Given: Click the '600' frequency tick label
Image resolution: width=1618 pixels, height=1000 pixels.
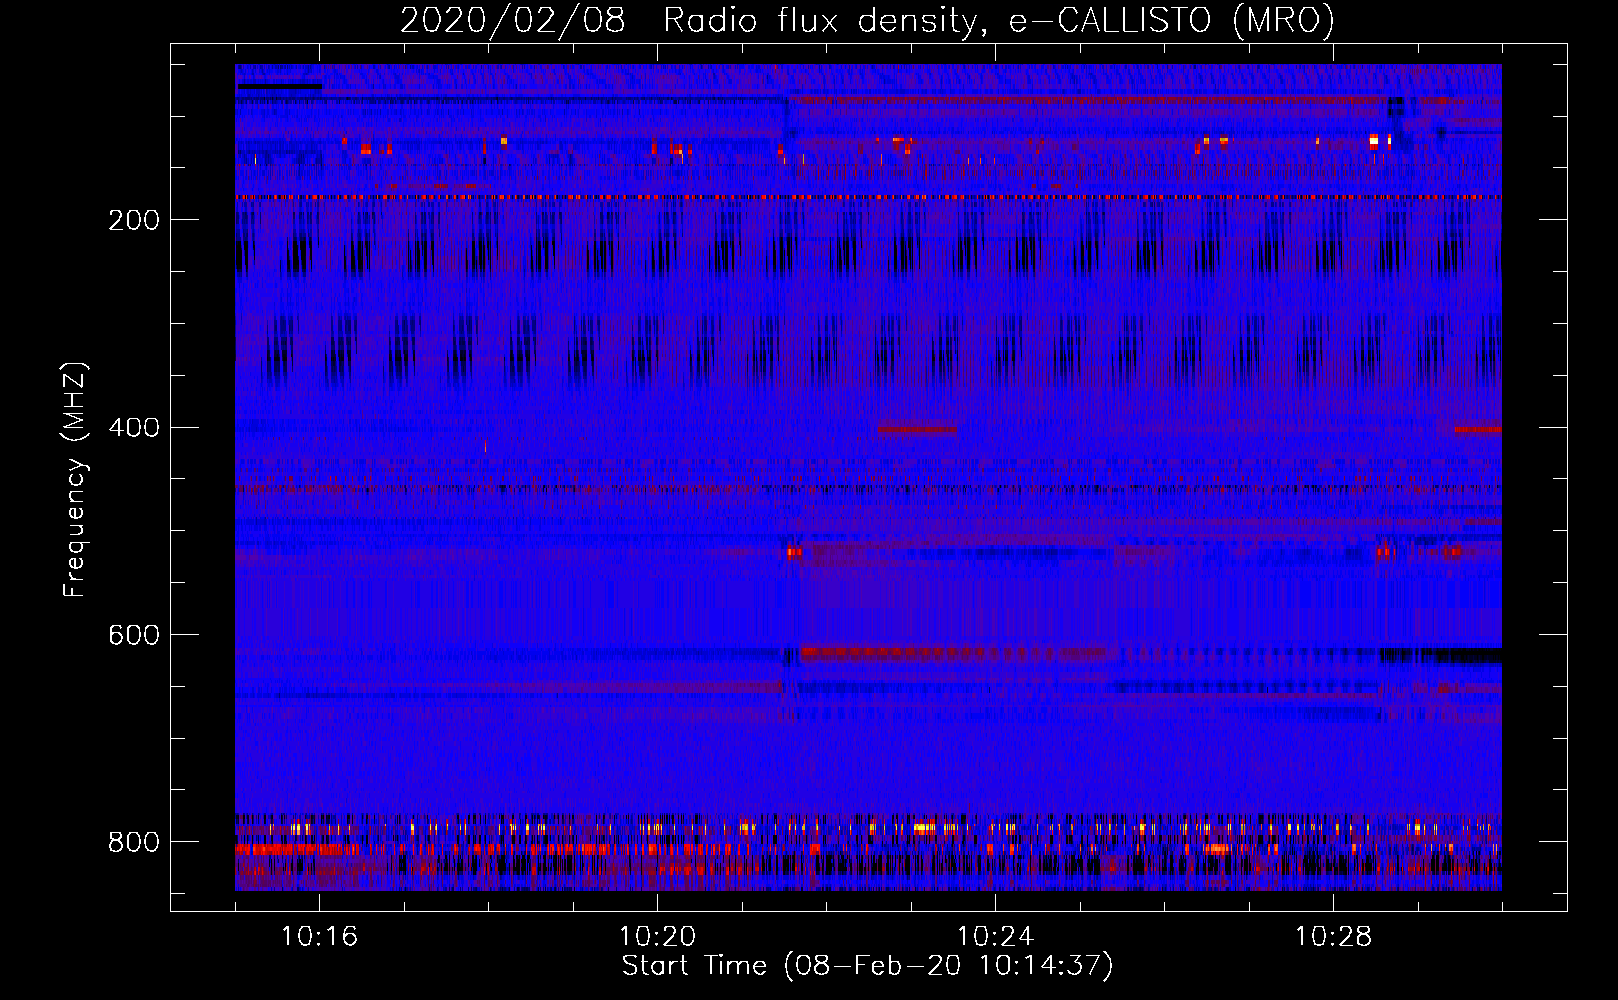Looking at the screenshot, I should pos(134,636).
